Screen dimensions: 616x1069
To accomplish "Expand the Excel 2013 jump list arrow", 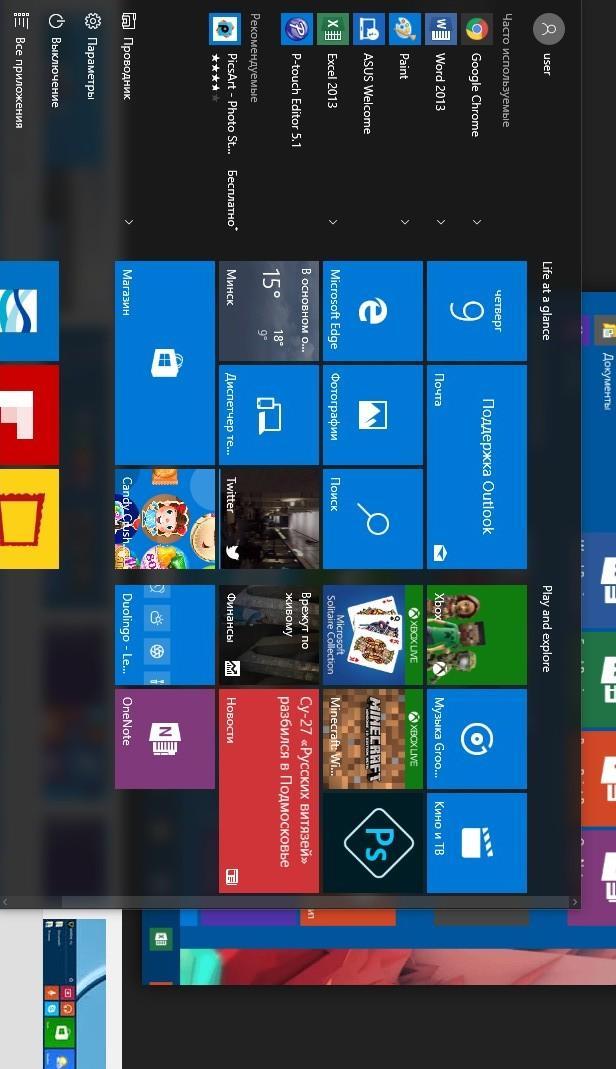I will click(333, 222).
